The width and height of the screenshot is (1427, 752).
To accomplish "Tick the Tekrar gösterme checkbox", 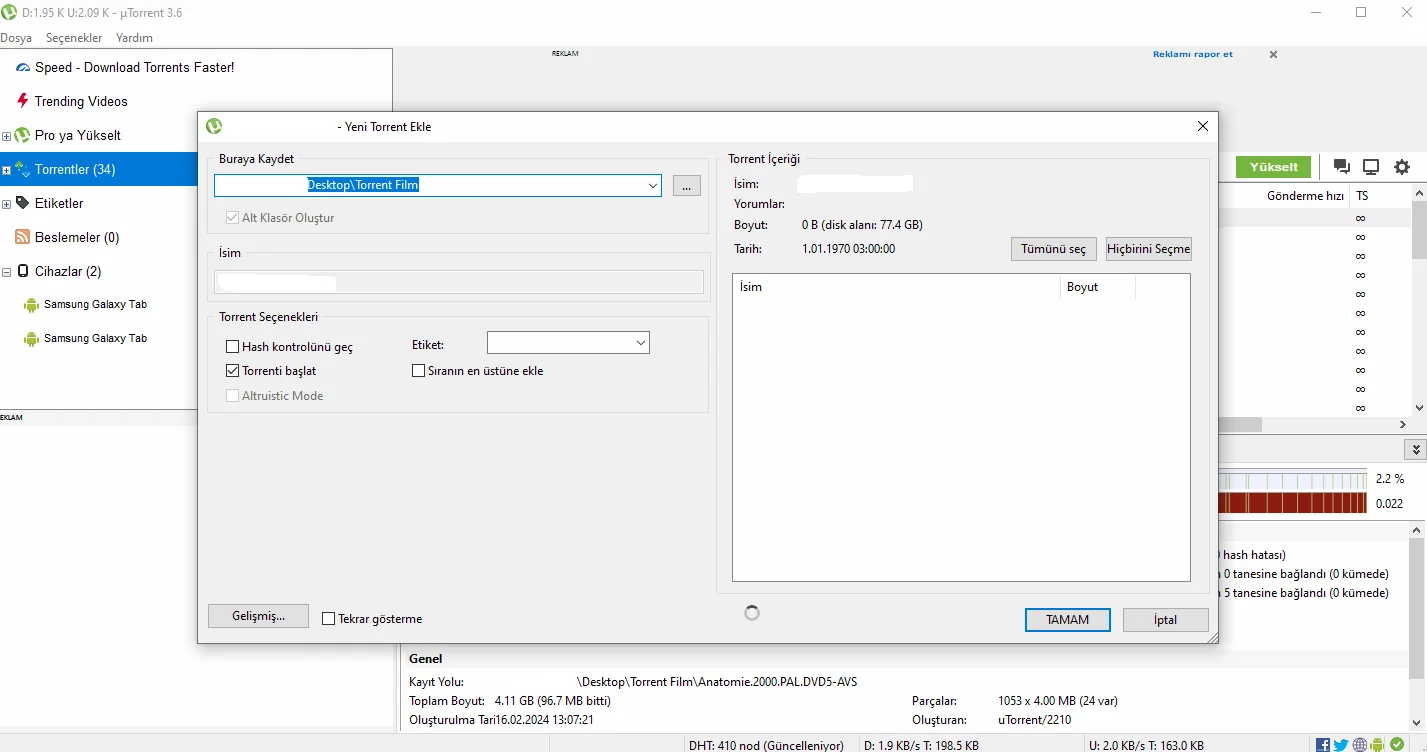I will pyautogui.click(x=329, y=619).
